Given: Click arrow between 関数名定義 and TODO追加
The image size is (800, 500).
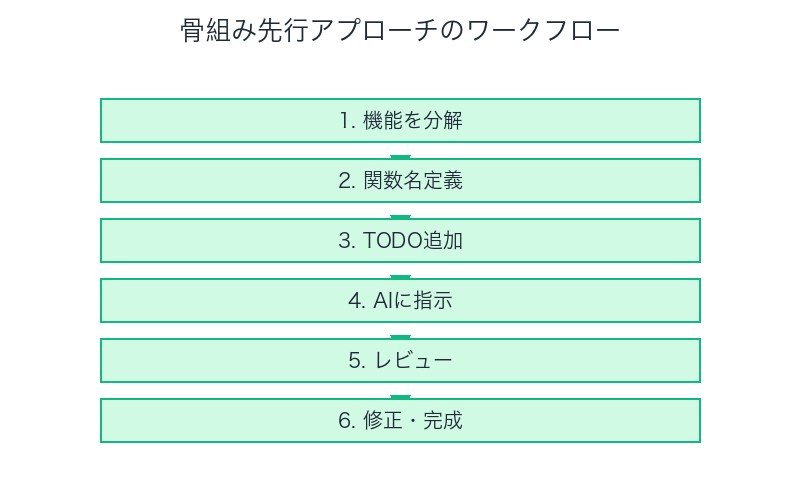Looking at the screenshot, I should [x=400, y=216].
